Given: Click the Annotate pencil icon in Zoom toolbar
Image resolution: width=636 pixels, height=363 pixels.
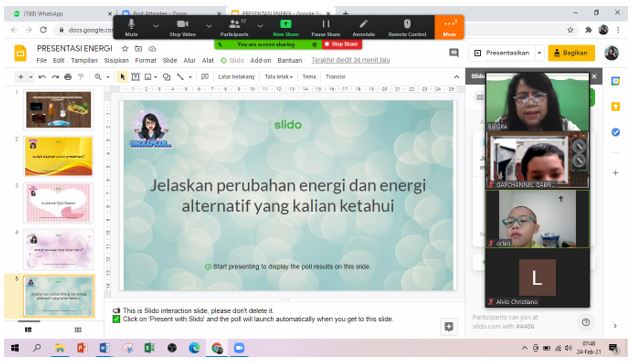Looking at the screenshot, I should 363,27.
